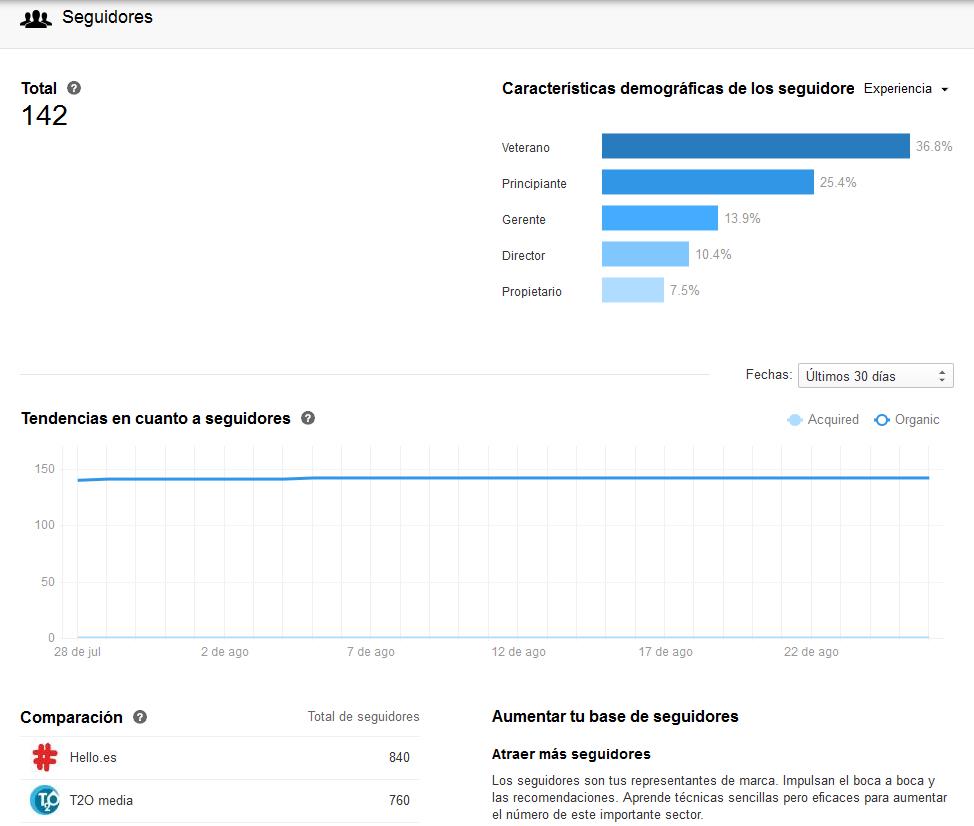Click the Propietario demographic bar

pos(630,290)
